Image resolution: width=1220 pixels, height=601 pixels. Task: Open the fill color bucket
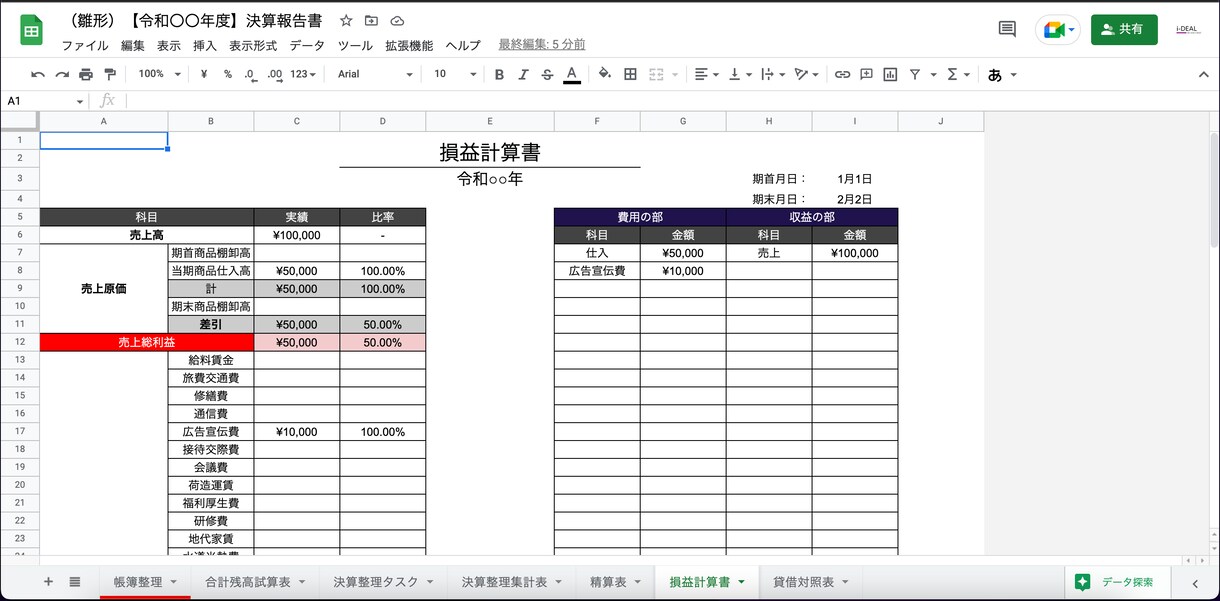tap(605, 74)
